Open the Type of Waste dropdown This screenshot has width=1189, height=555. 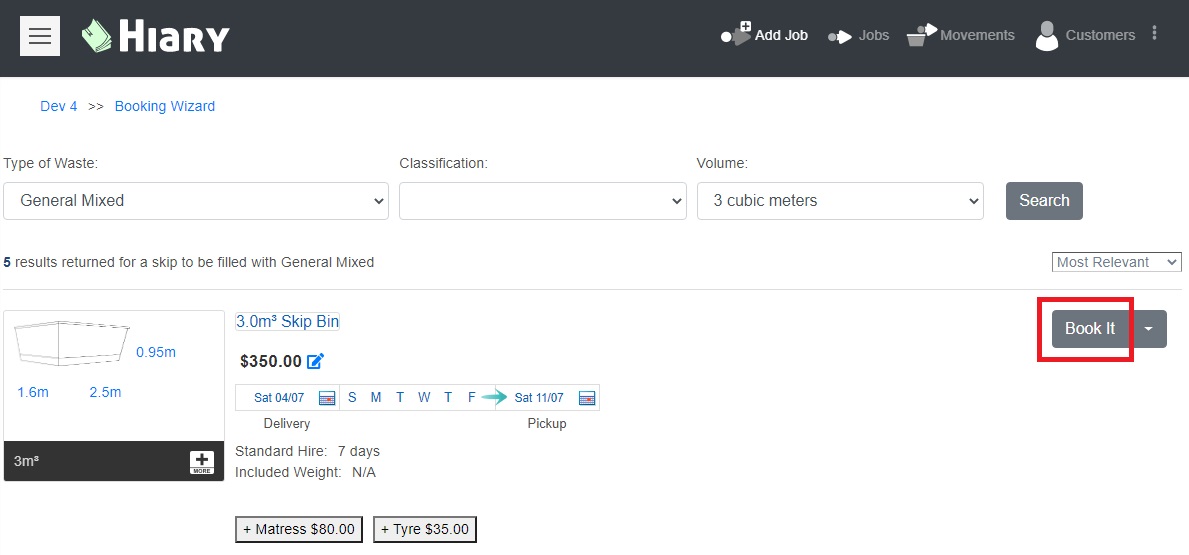point(196,201)
